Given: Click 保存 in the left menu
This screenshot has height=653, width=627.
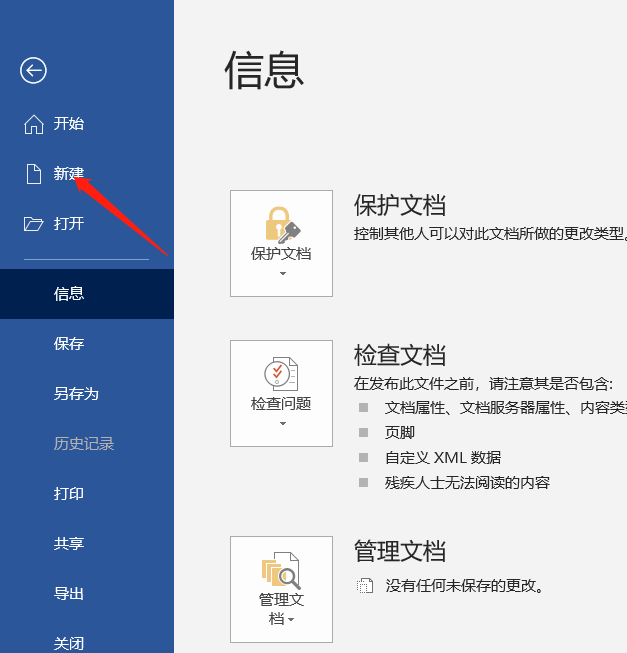Looking at the screenshot, I should click(x=69, y=344).
